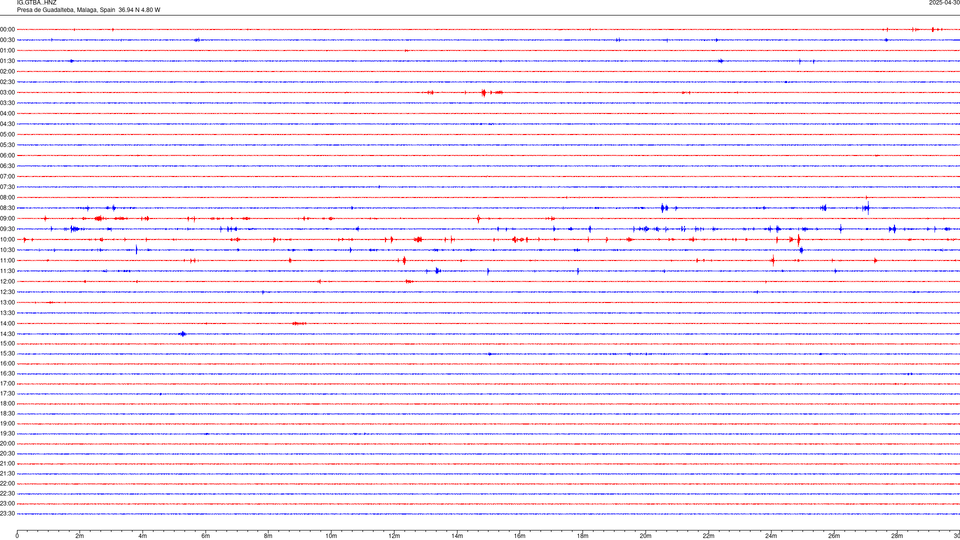Viewport: 960px width, 540px height.
Task: Select the 10:00 trace time label
Action: (7, 239)
